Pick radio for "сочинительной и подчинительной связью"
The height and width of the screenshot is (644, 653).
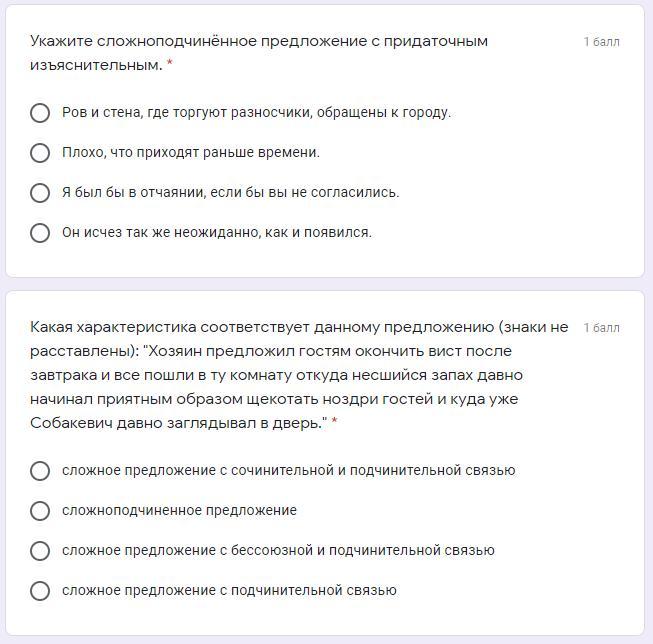40,471
